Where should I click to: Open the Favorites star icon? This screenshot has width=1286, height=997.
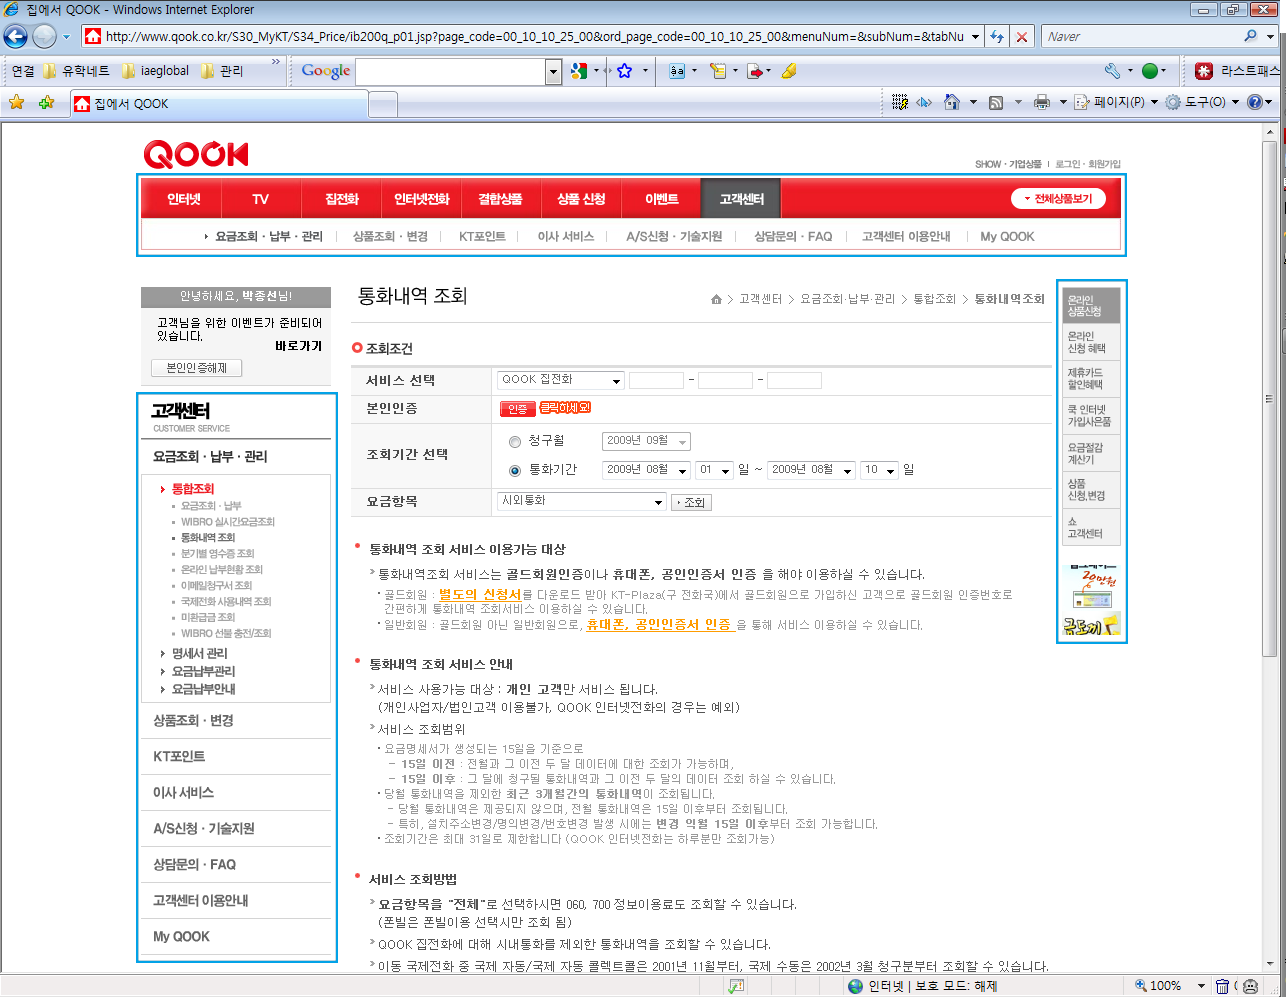point(16,103)
